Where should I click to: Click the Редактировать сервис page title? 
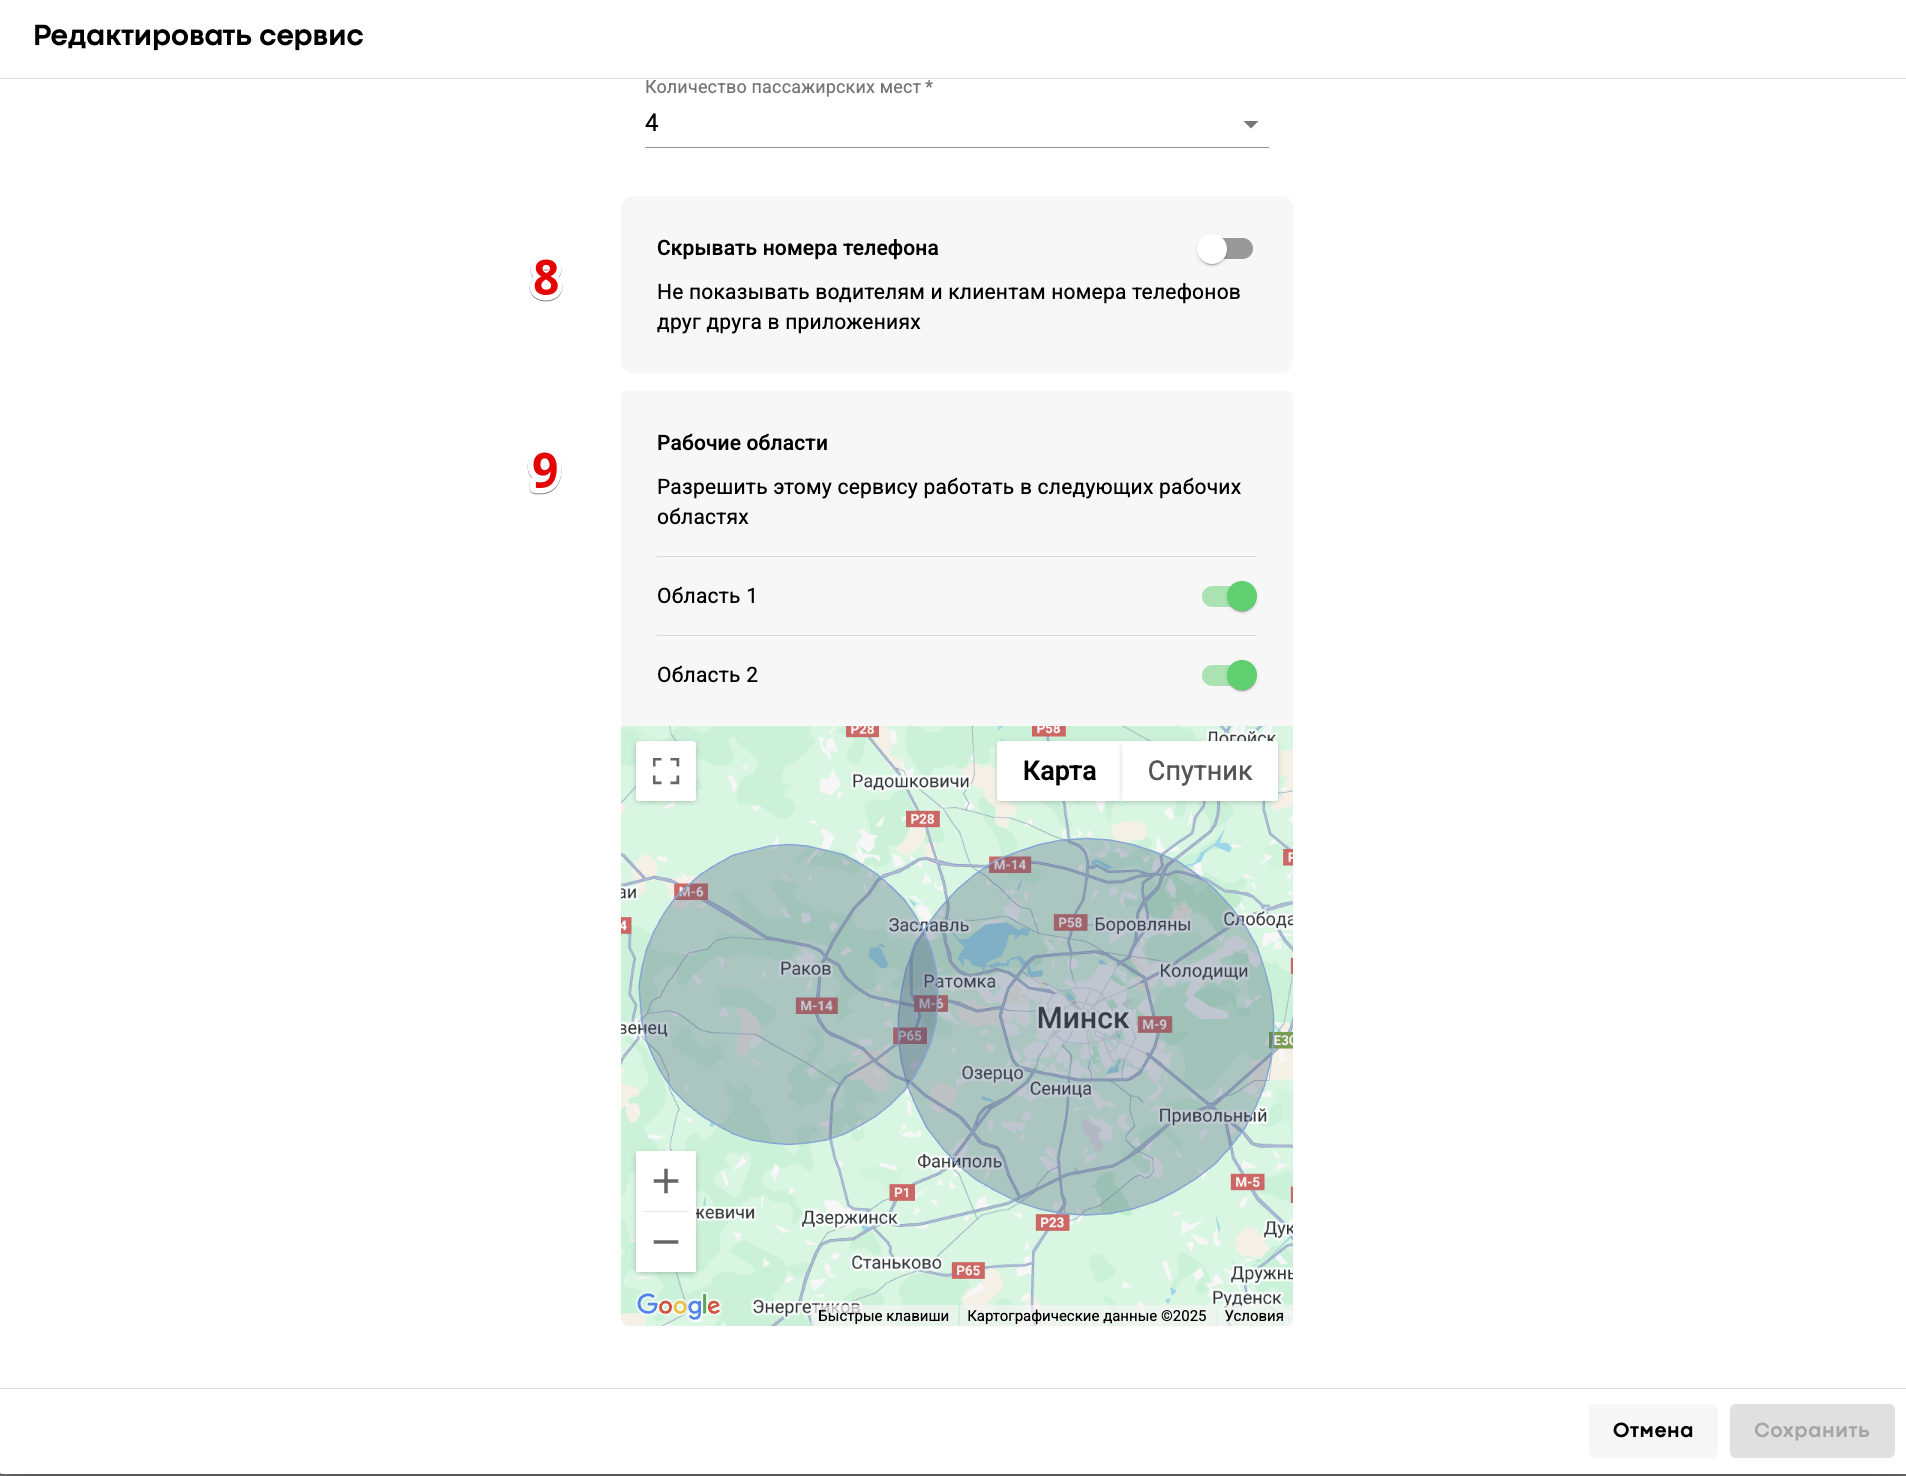click(x=198, y=36)
